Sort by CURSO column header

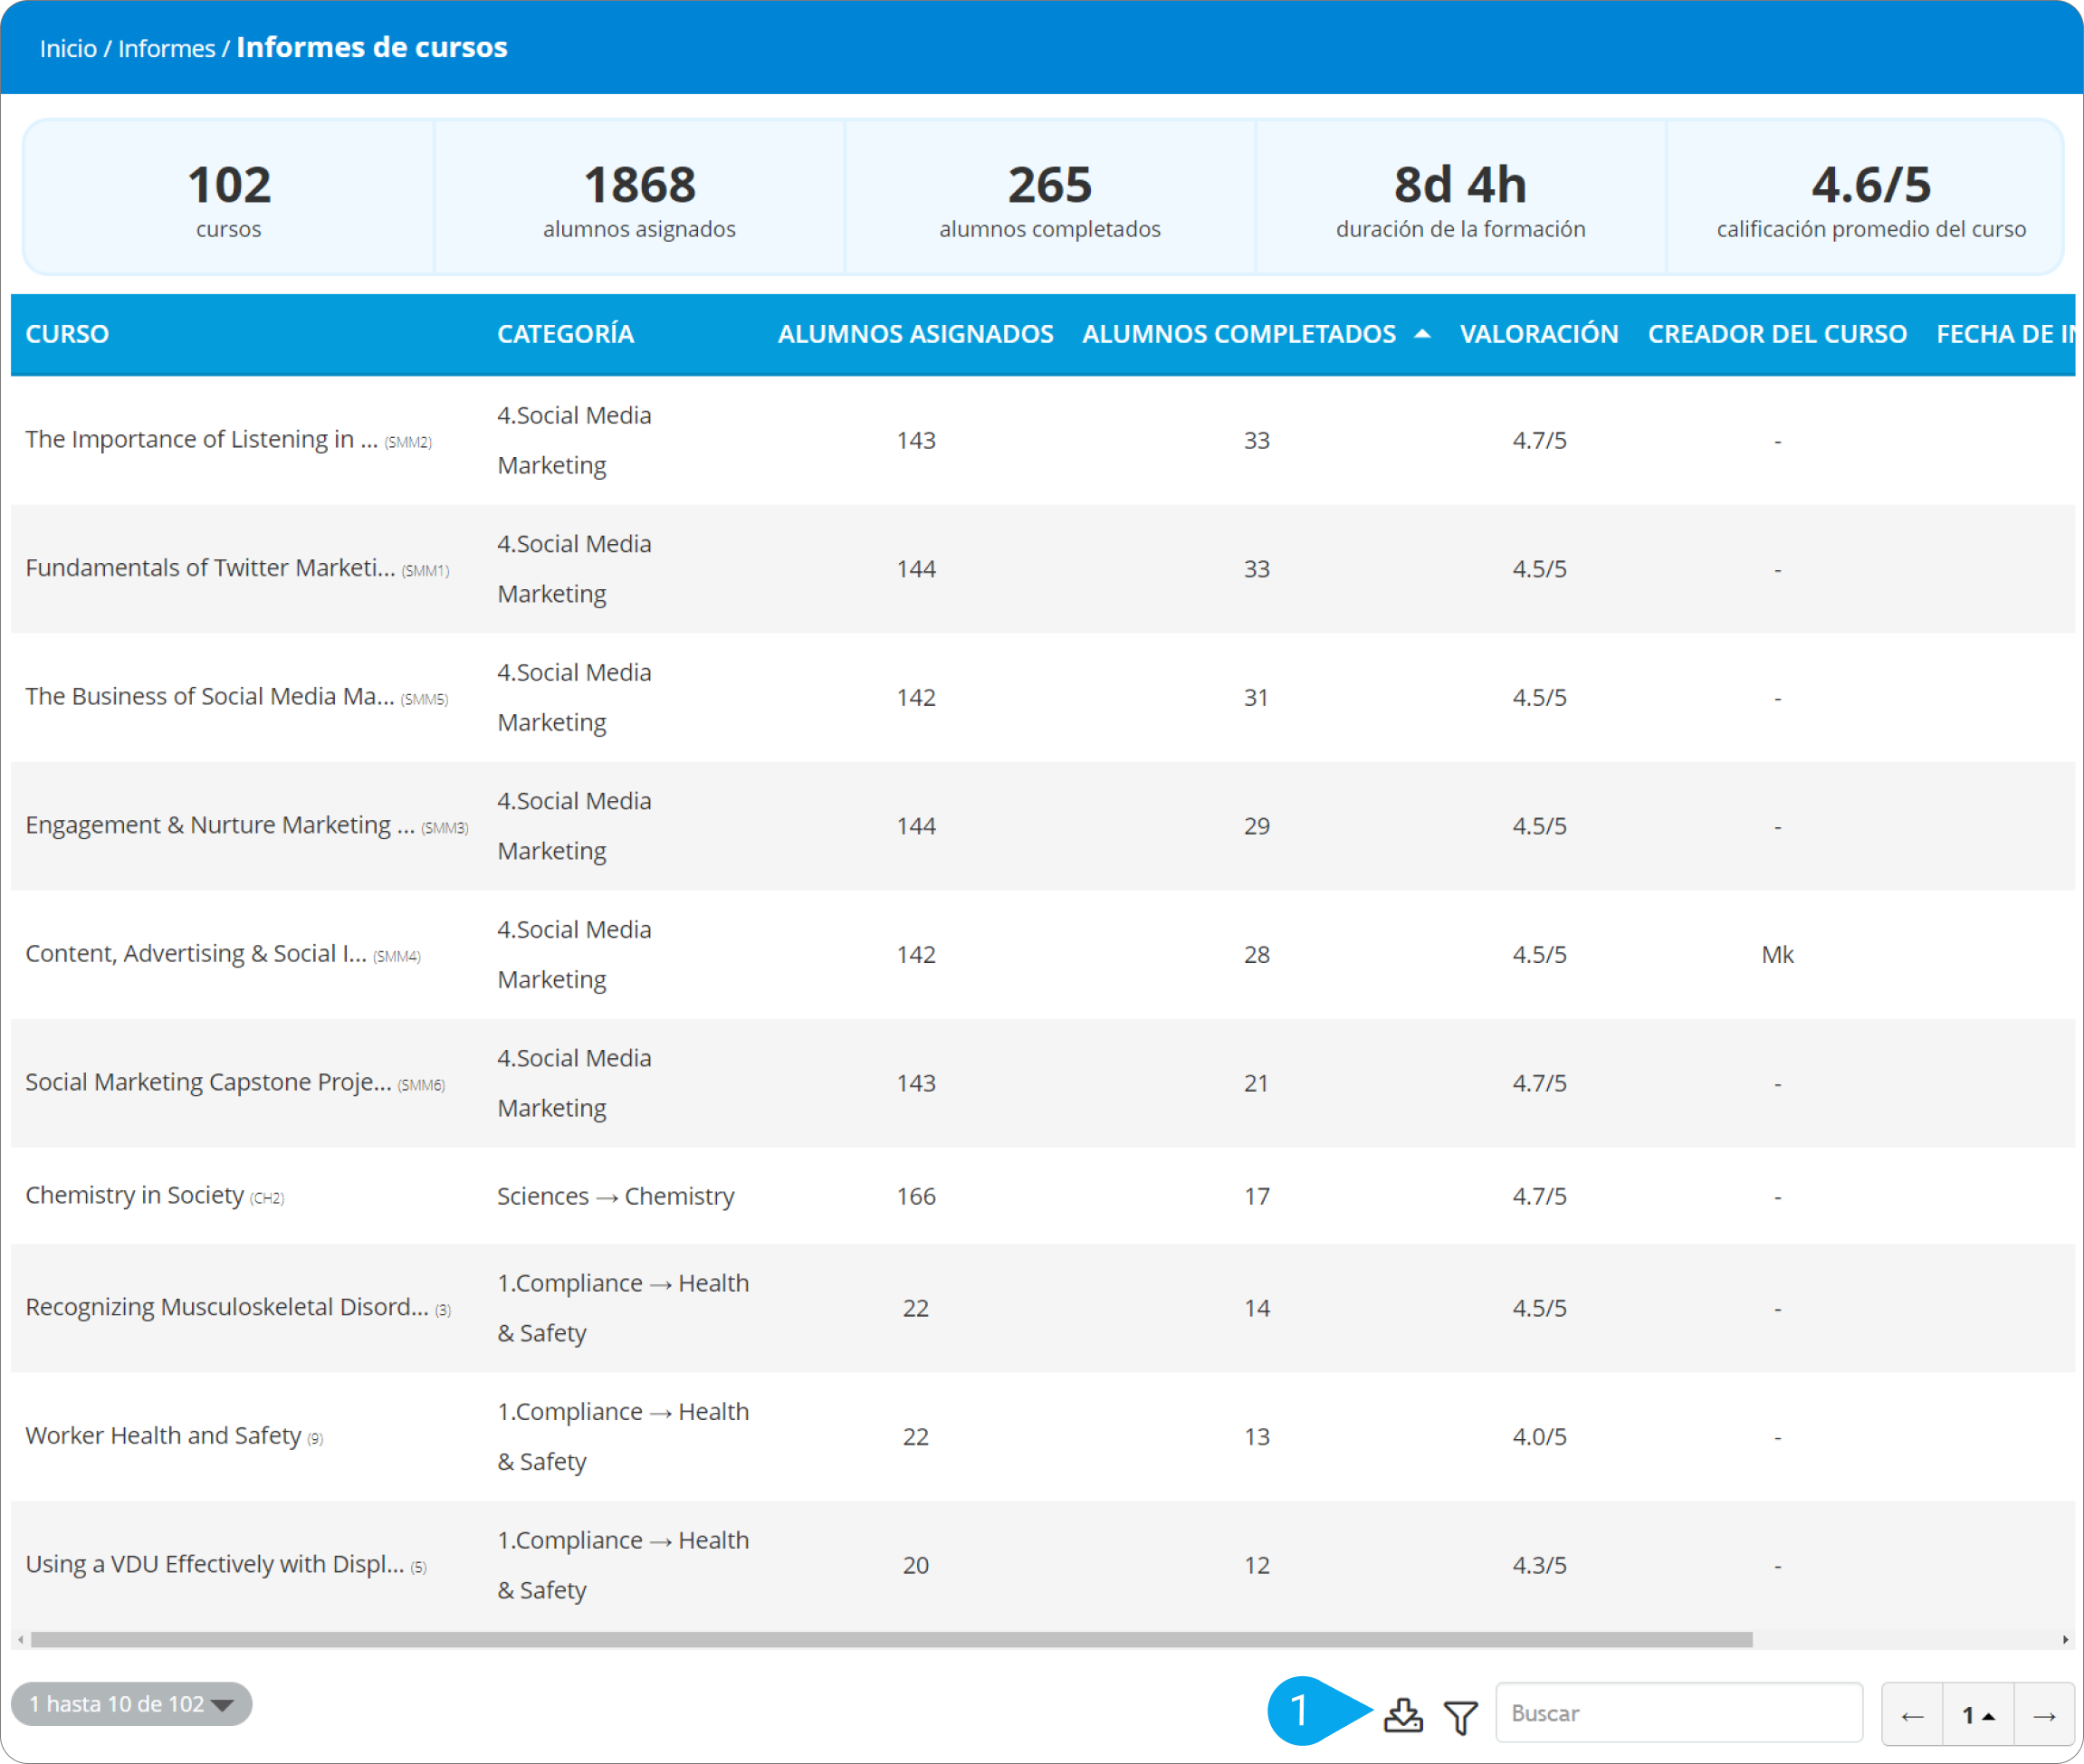click(x=67, y=334)
